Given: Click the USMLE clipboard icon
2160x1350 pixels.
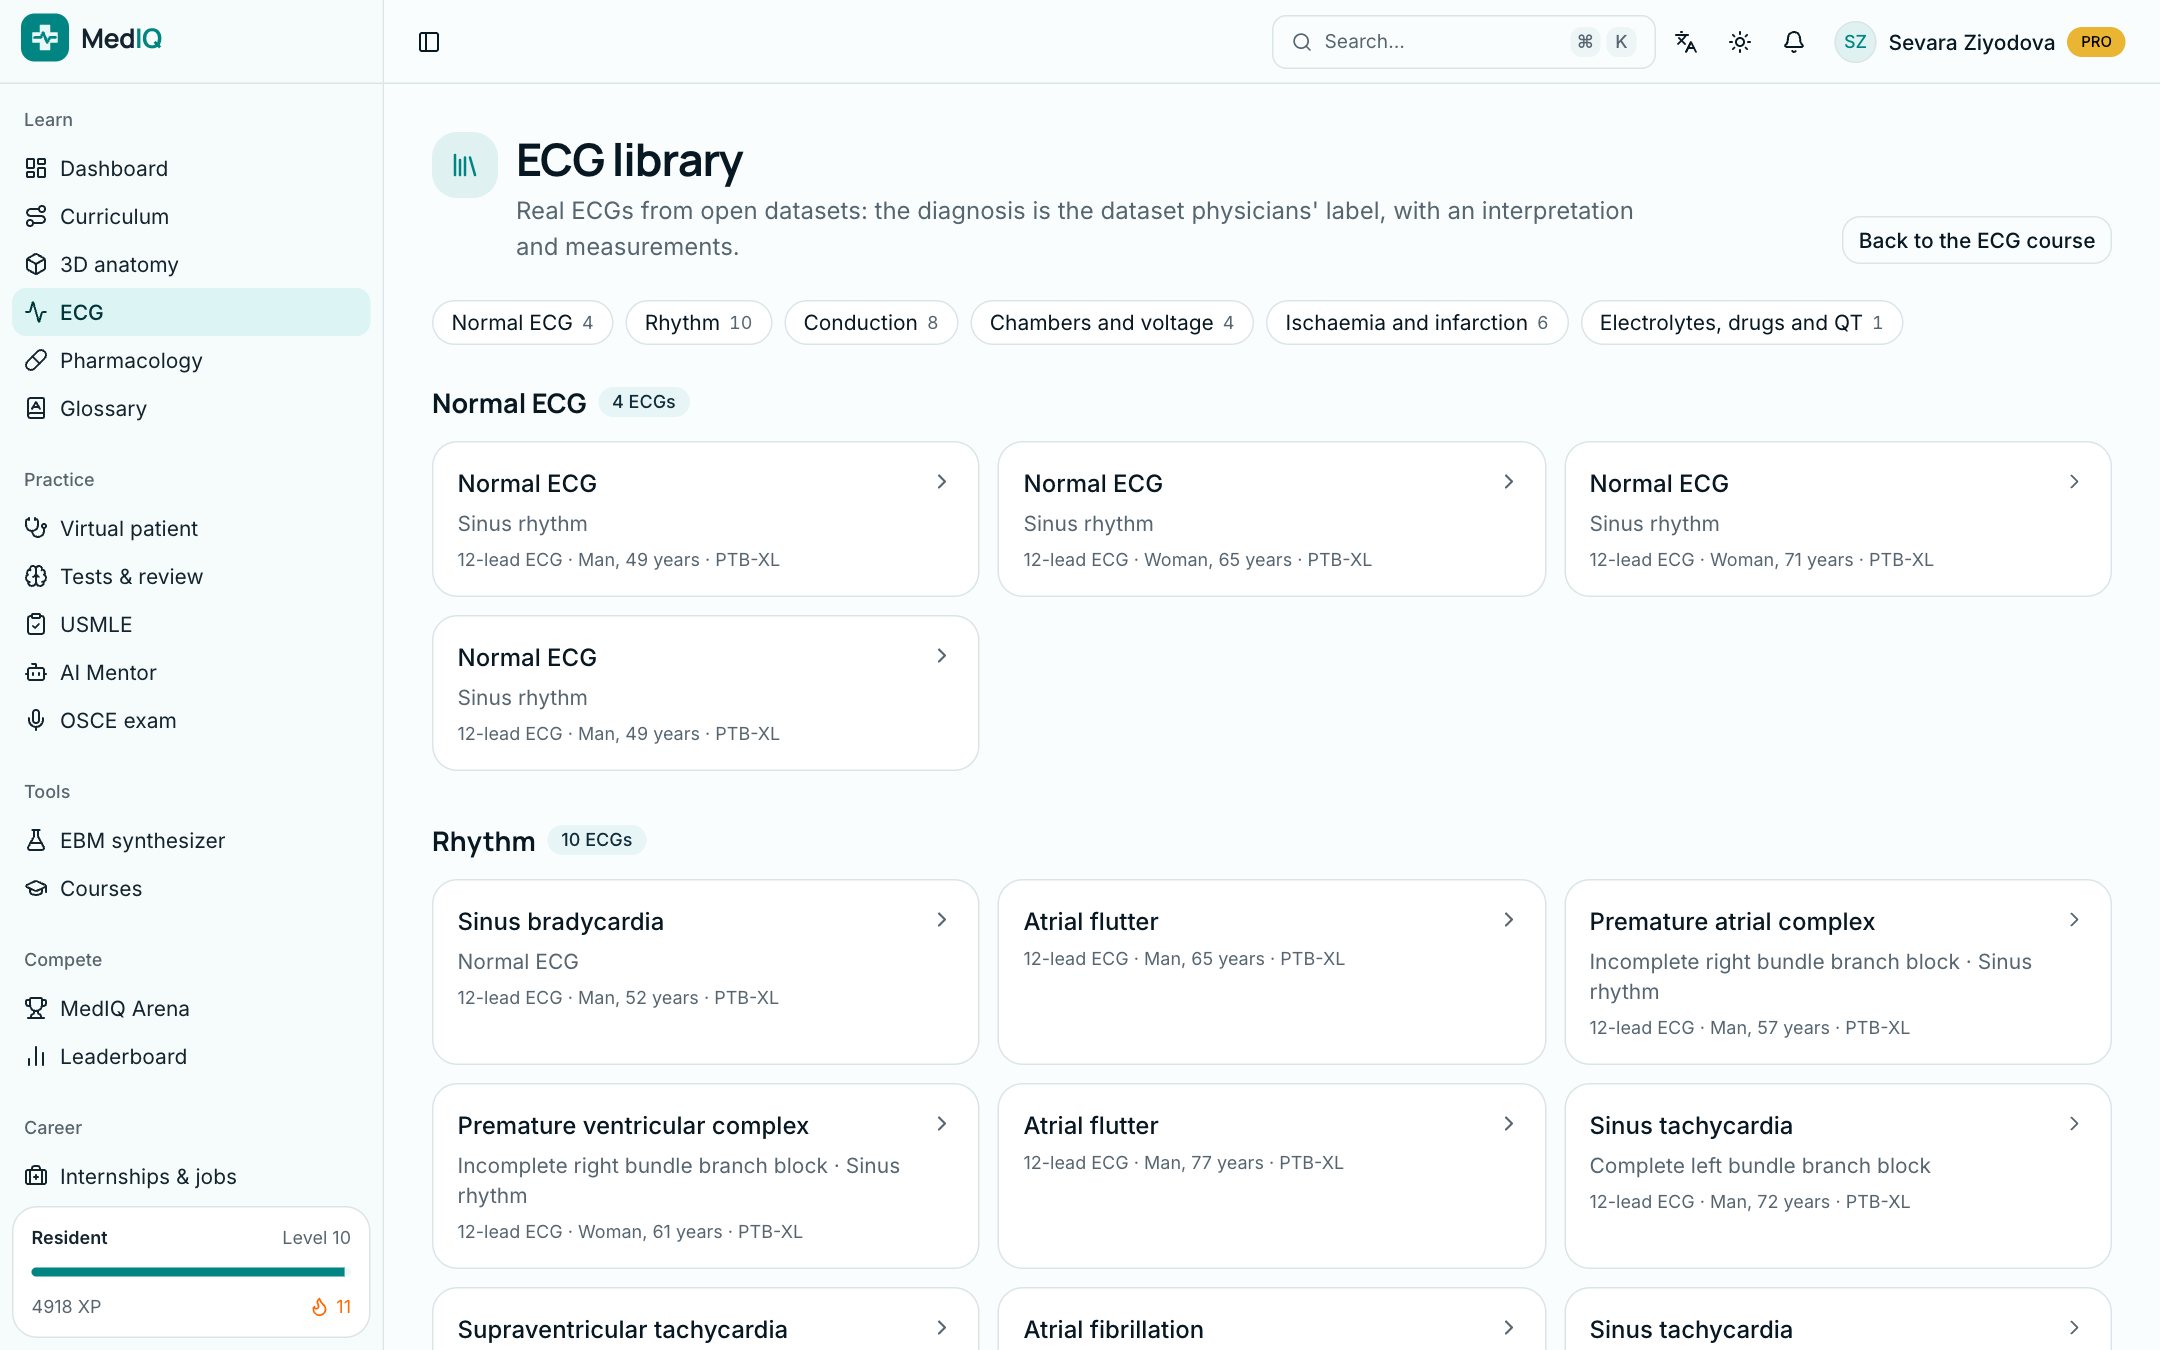Looking at the screenshot, I should click(36, 624).
